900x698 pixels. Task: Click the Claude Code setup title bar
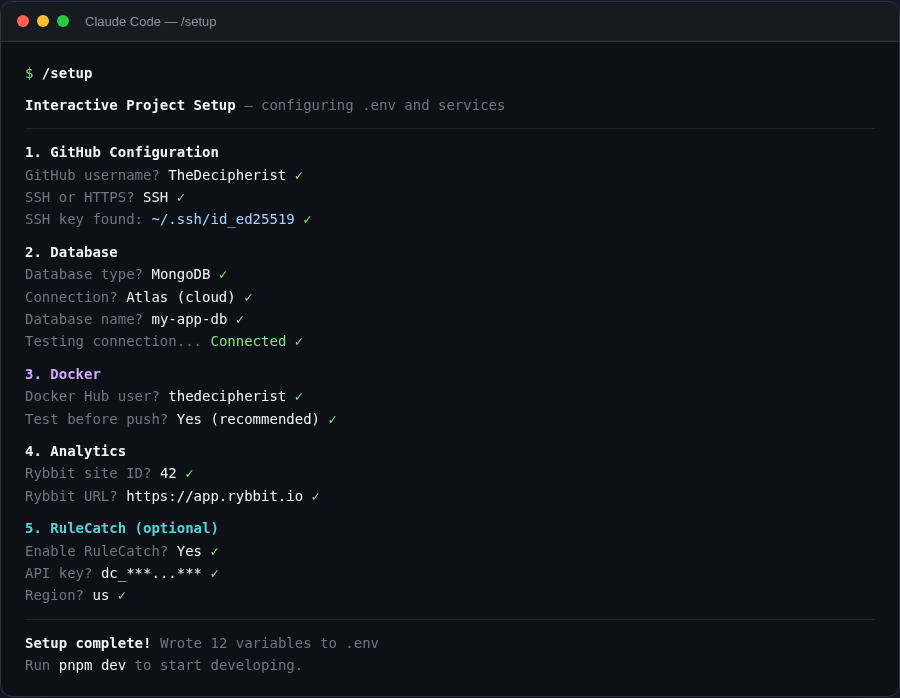point(151,21)
